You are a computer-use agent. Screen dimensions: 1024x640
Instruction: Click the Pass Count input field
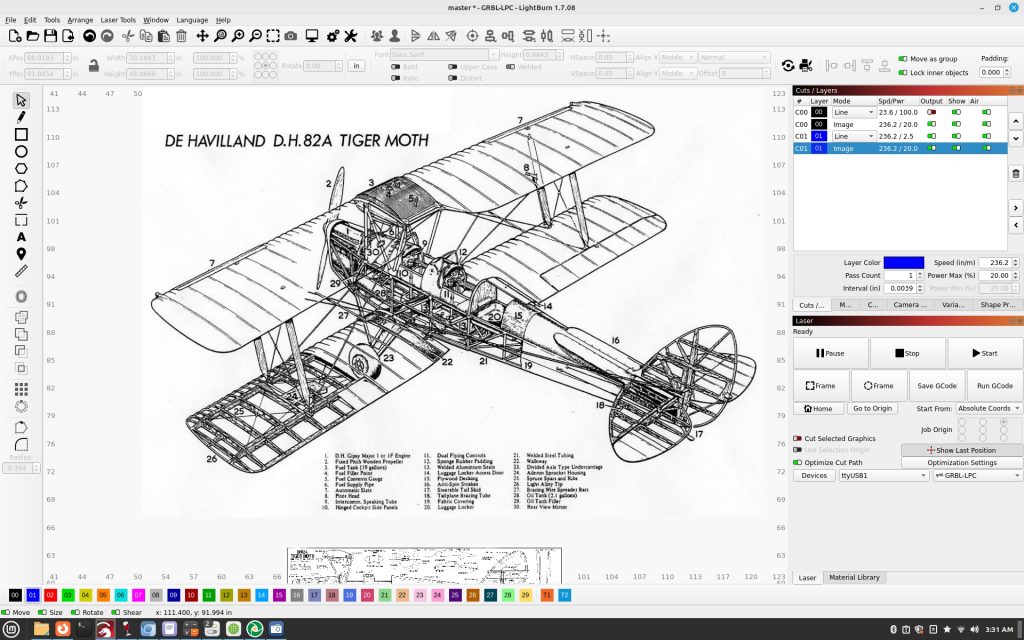point(899,275)
